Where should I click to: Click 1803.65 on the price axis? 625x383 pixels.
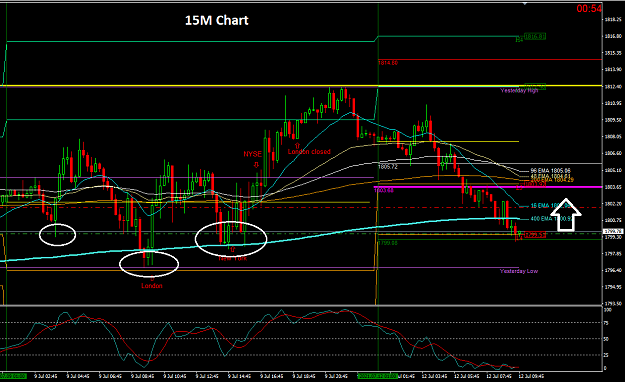(x=613, y=187)
